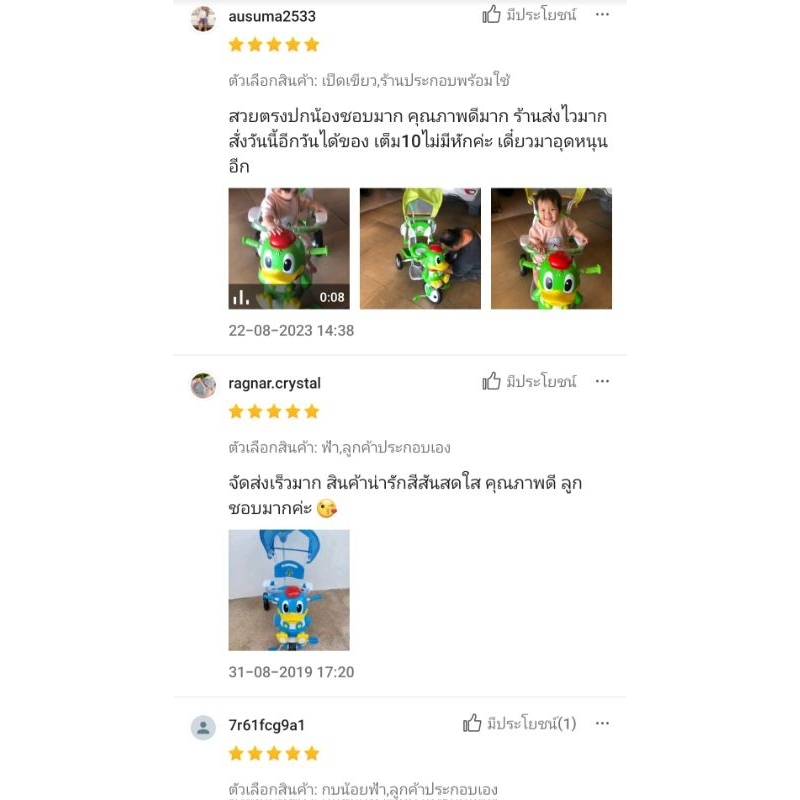Tap the five-star rating under ragnar.crystal

coord(274,411)
